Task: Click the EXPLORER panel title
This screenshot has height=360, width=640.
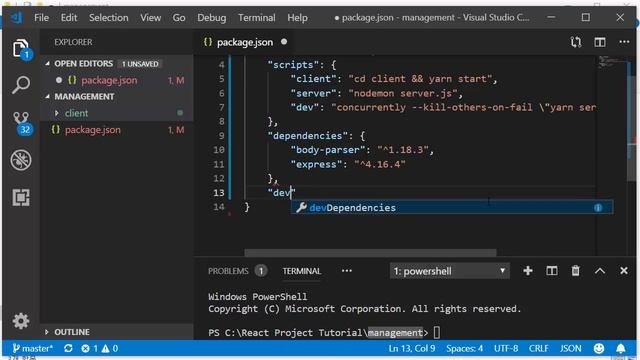Action: [73, 42]
